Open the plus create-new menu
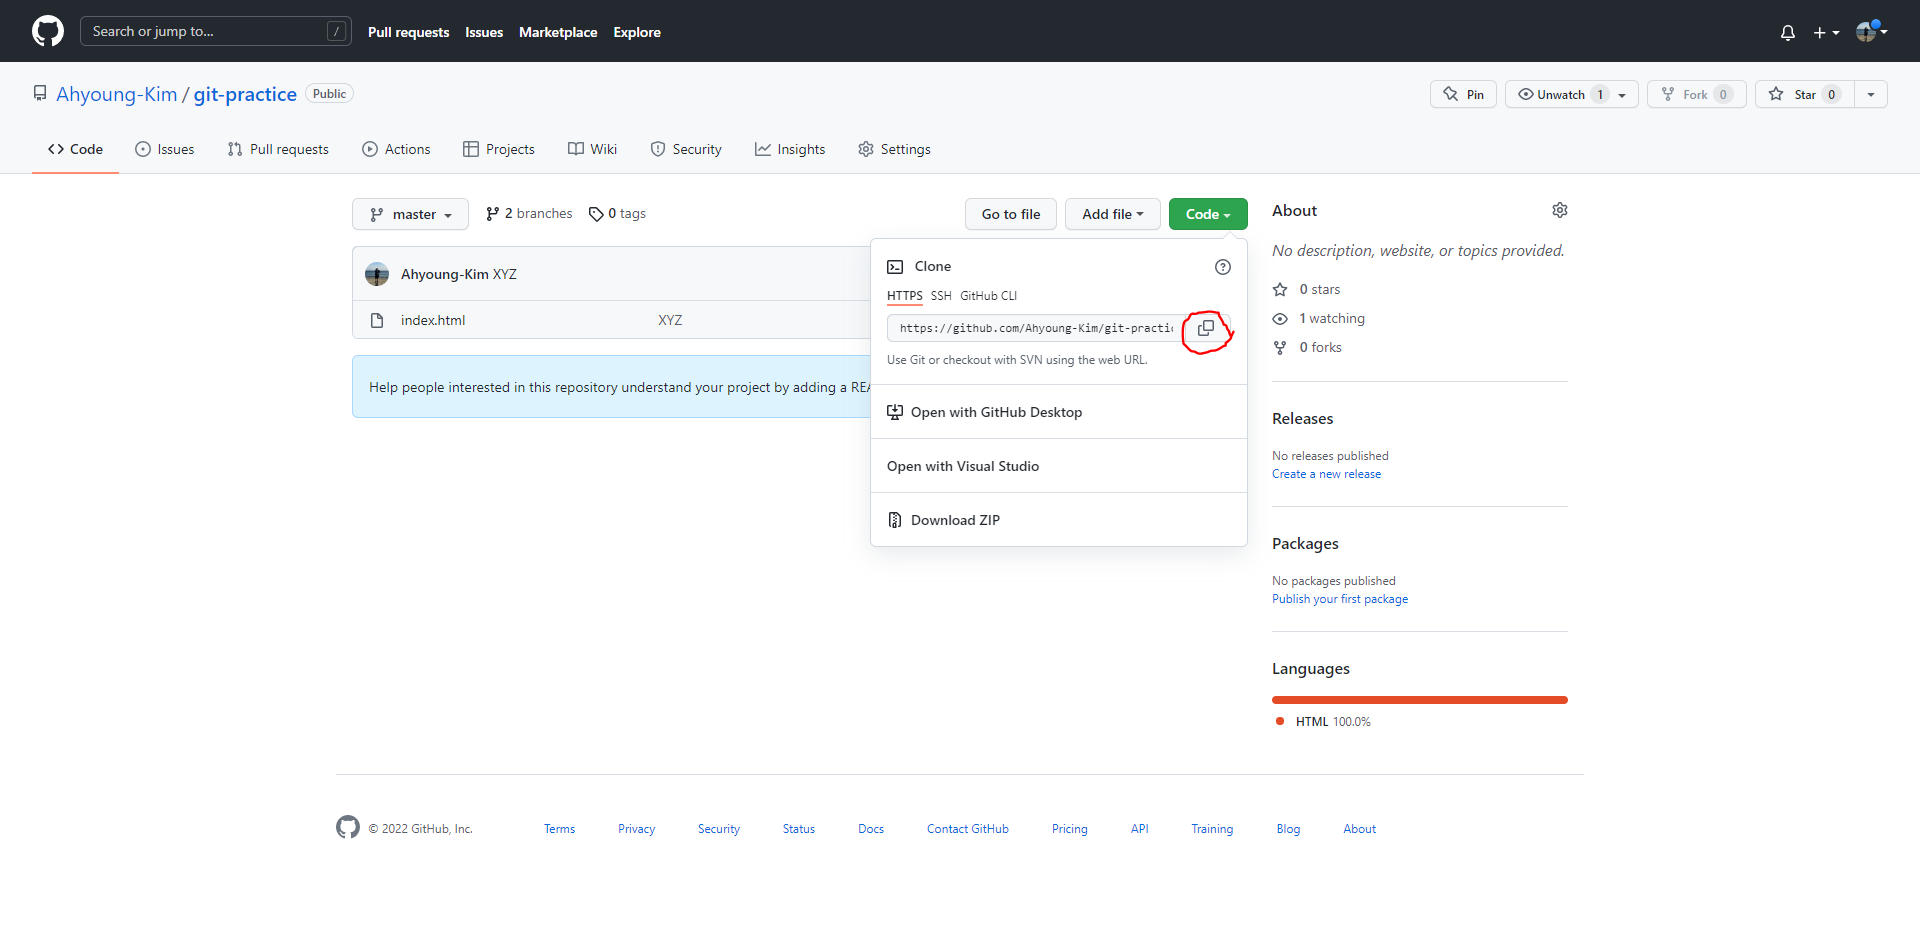The height and width of the screenshot is (935, 1920). [1826, 32]
